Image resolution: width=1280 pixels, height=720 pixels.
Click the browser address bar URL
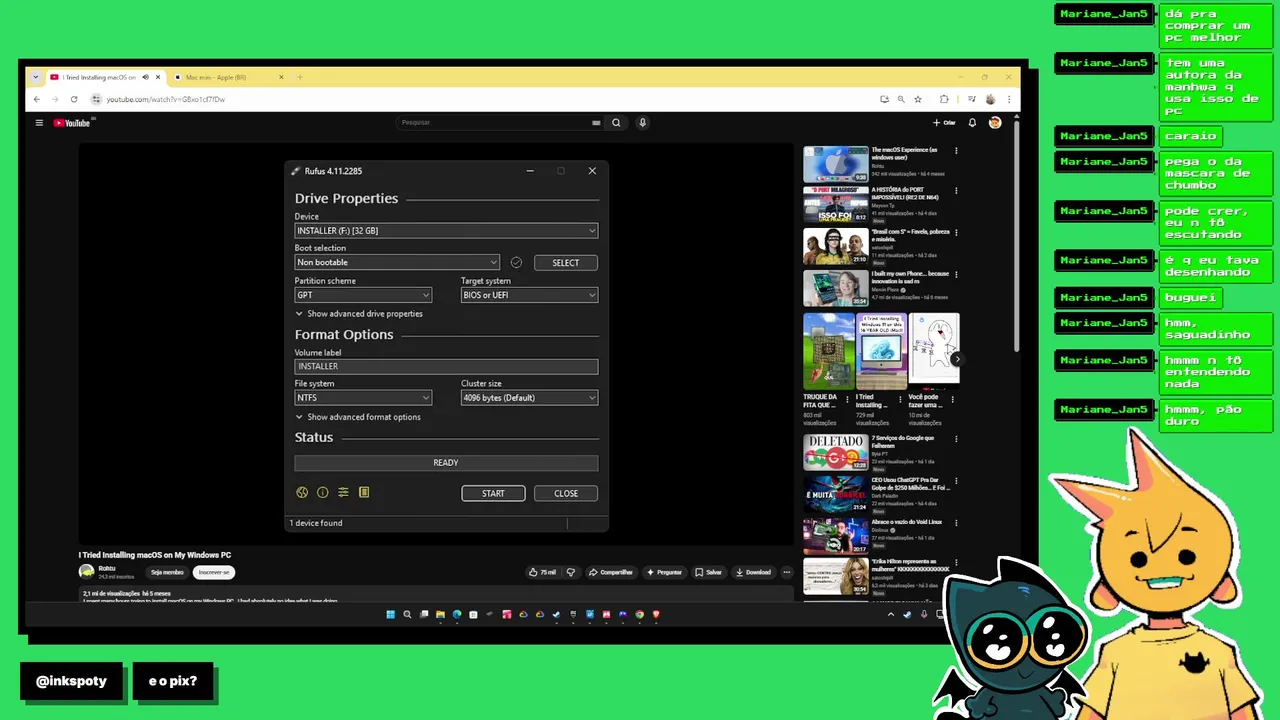[166, 99]
